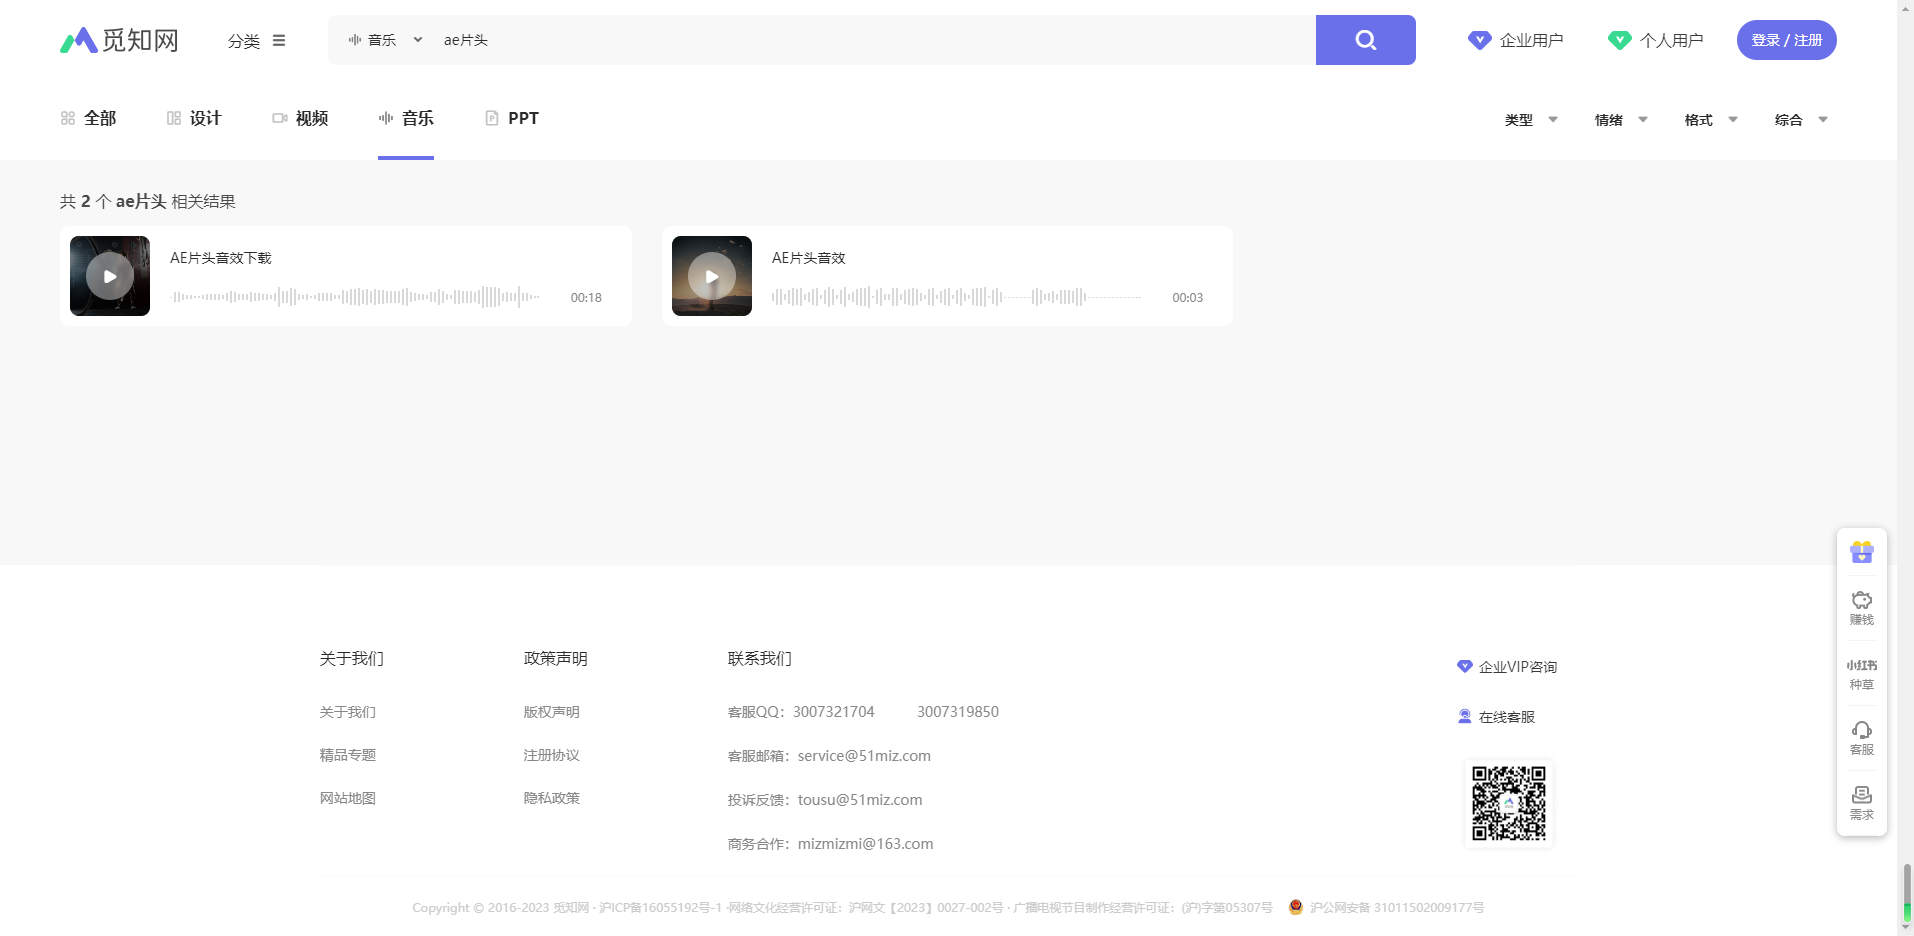
Task: Open the 类型 filter dropdown
Action: pyautogui.click(x=1530, y=119)
